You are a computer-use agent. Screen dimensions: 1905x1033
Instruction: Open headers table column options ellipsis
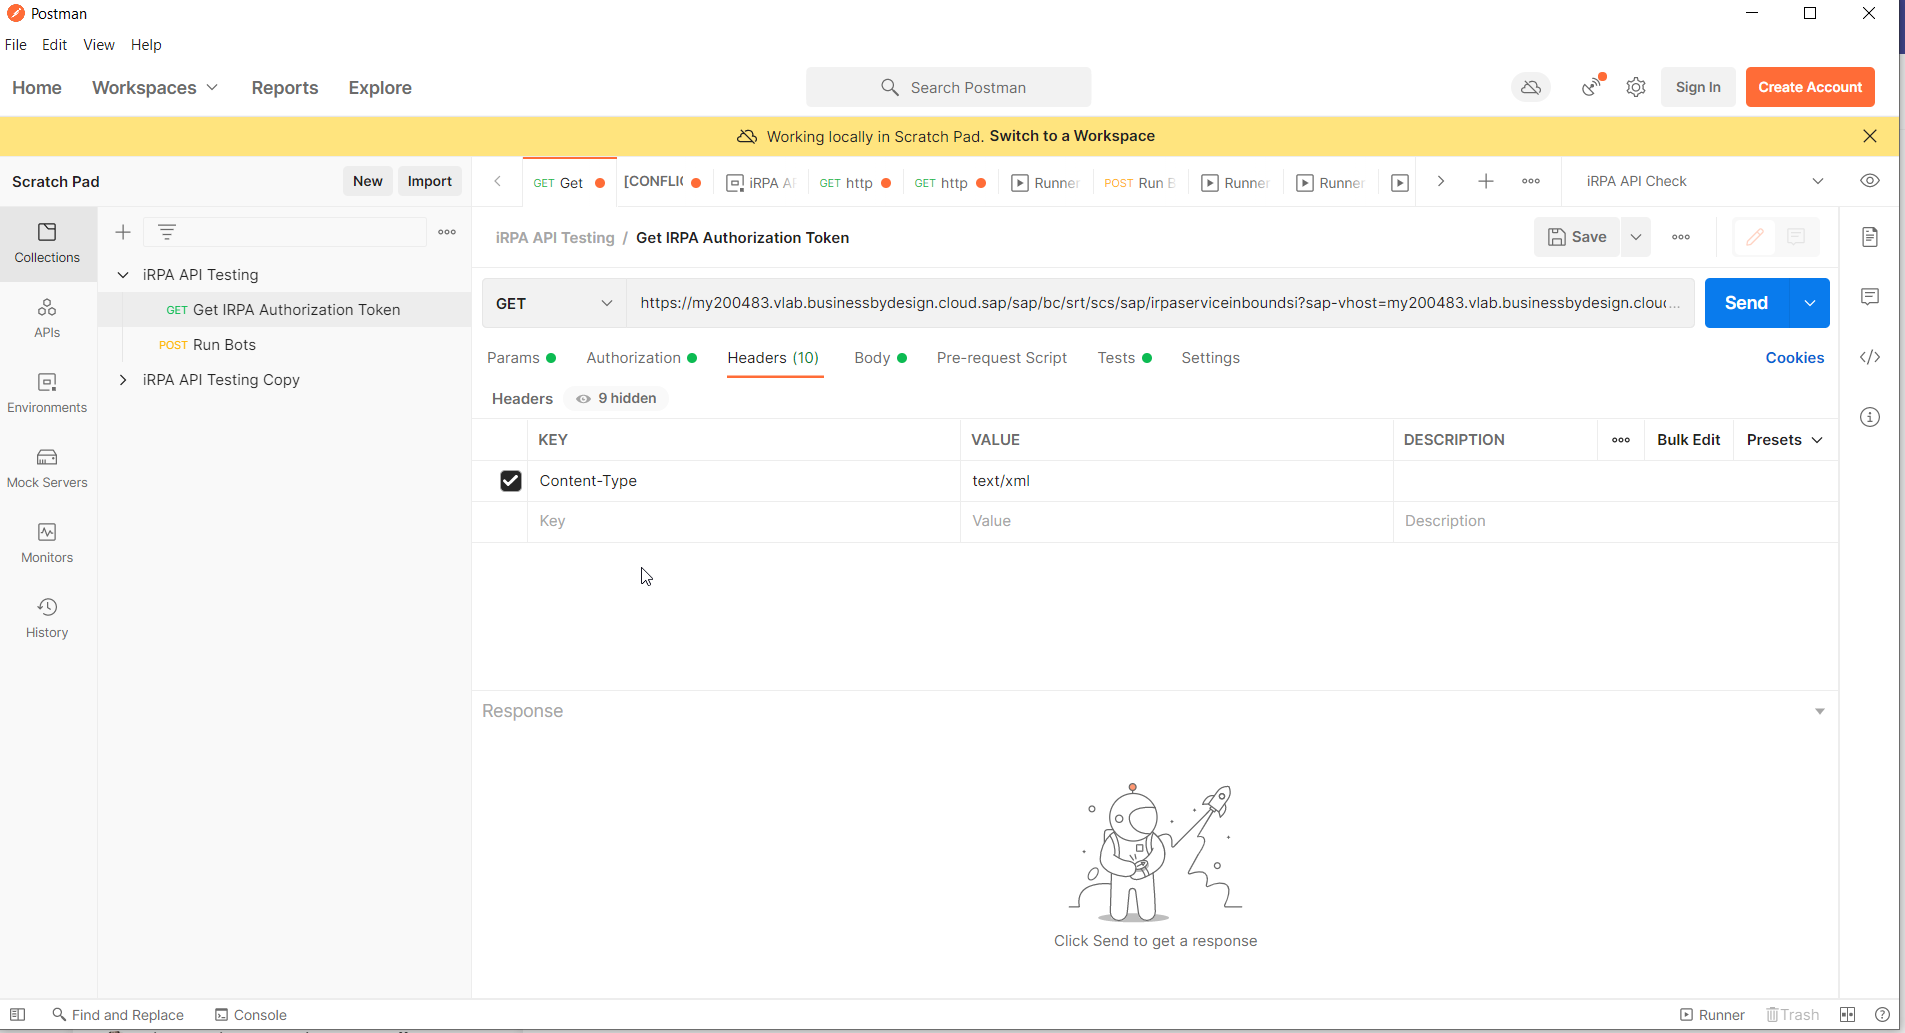[x=1621, y=440]
